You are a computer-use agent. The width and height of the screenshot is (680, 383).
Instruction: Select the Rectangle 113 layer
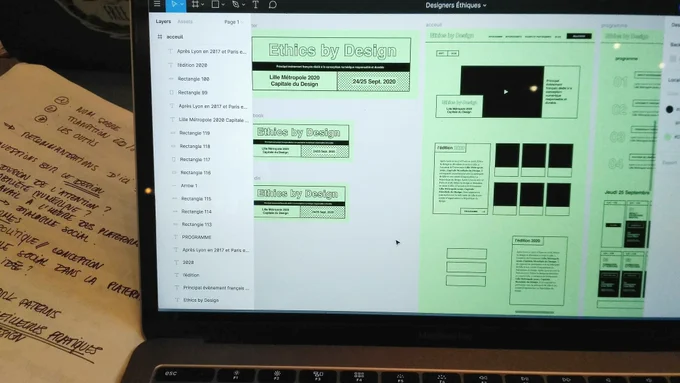197,224
